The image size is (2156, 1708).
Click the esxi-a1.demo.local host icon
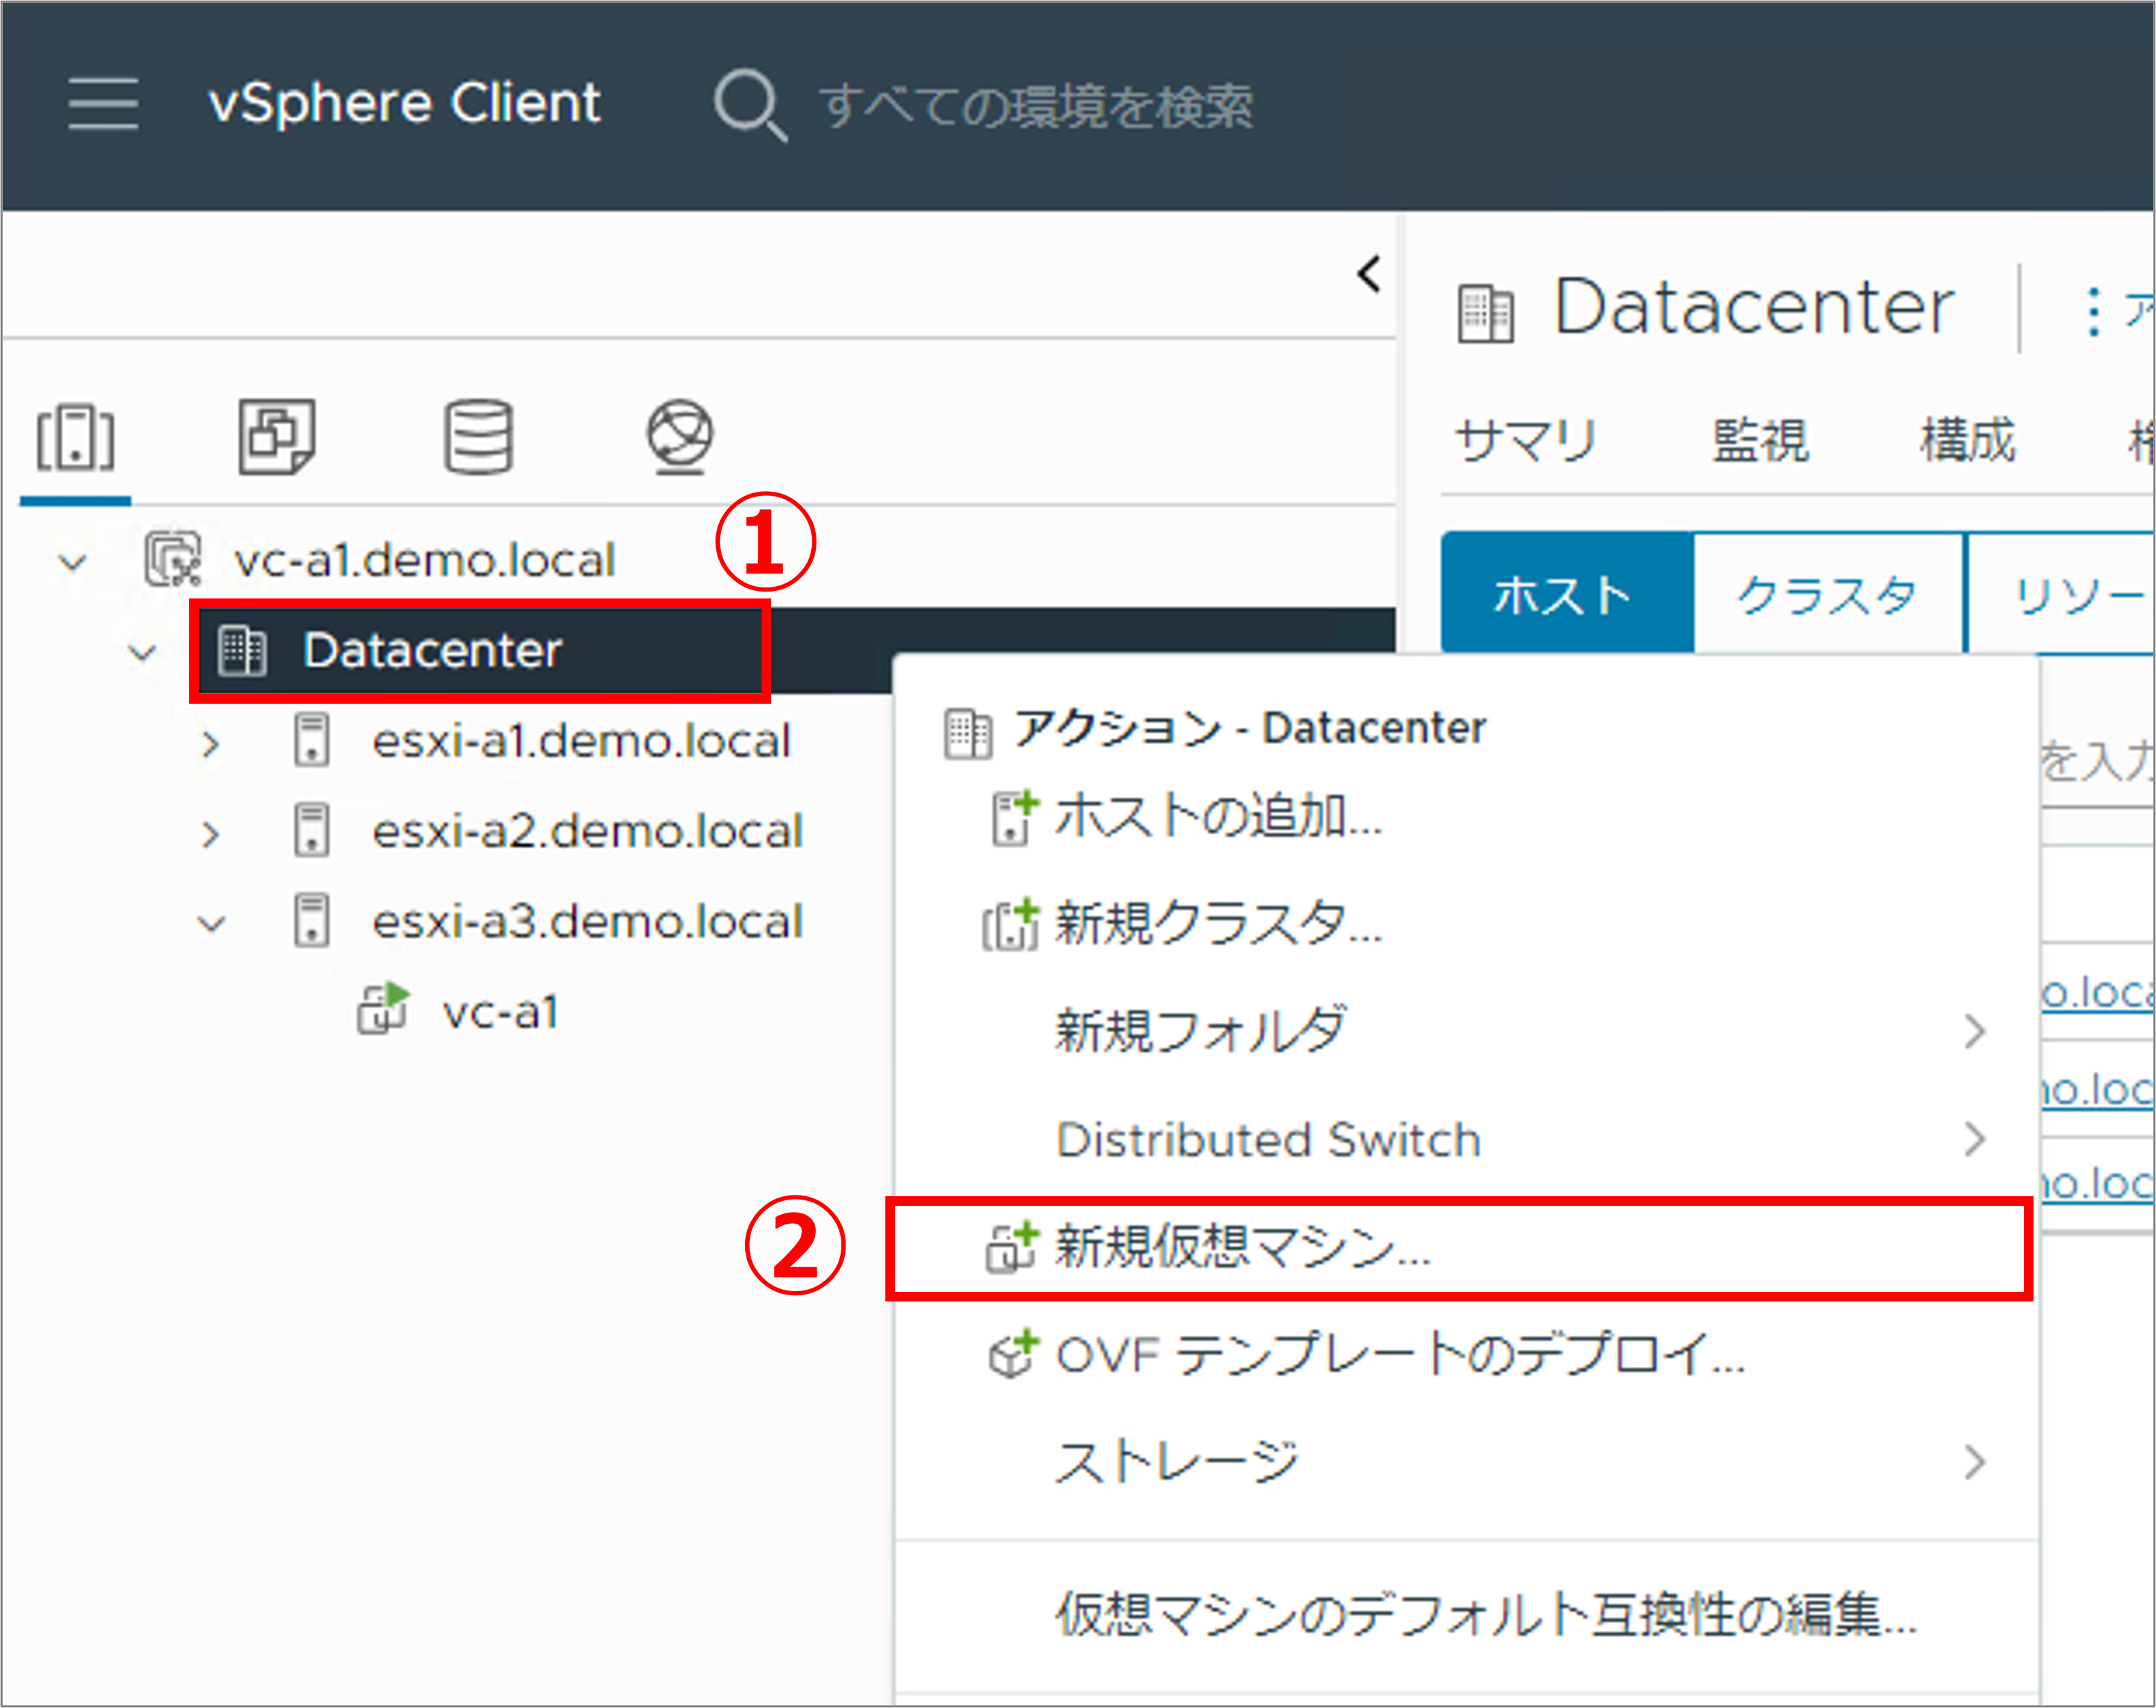coord(311,739)
